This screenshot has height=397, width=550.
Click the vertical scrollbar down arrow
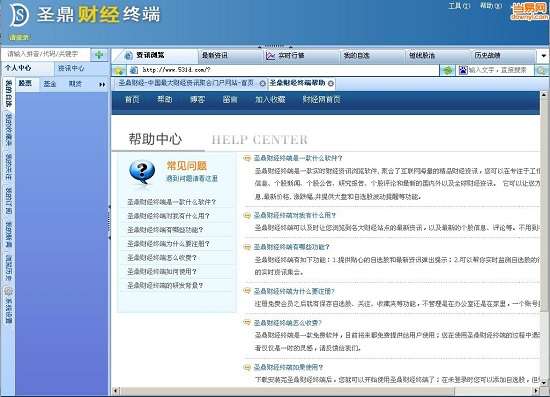point(544,382)
